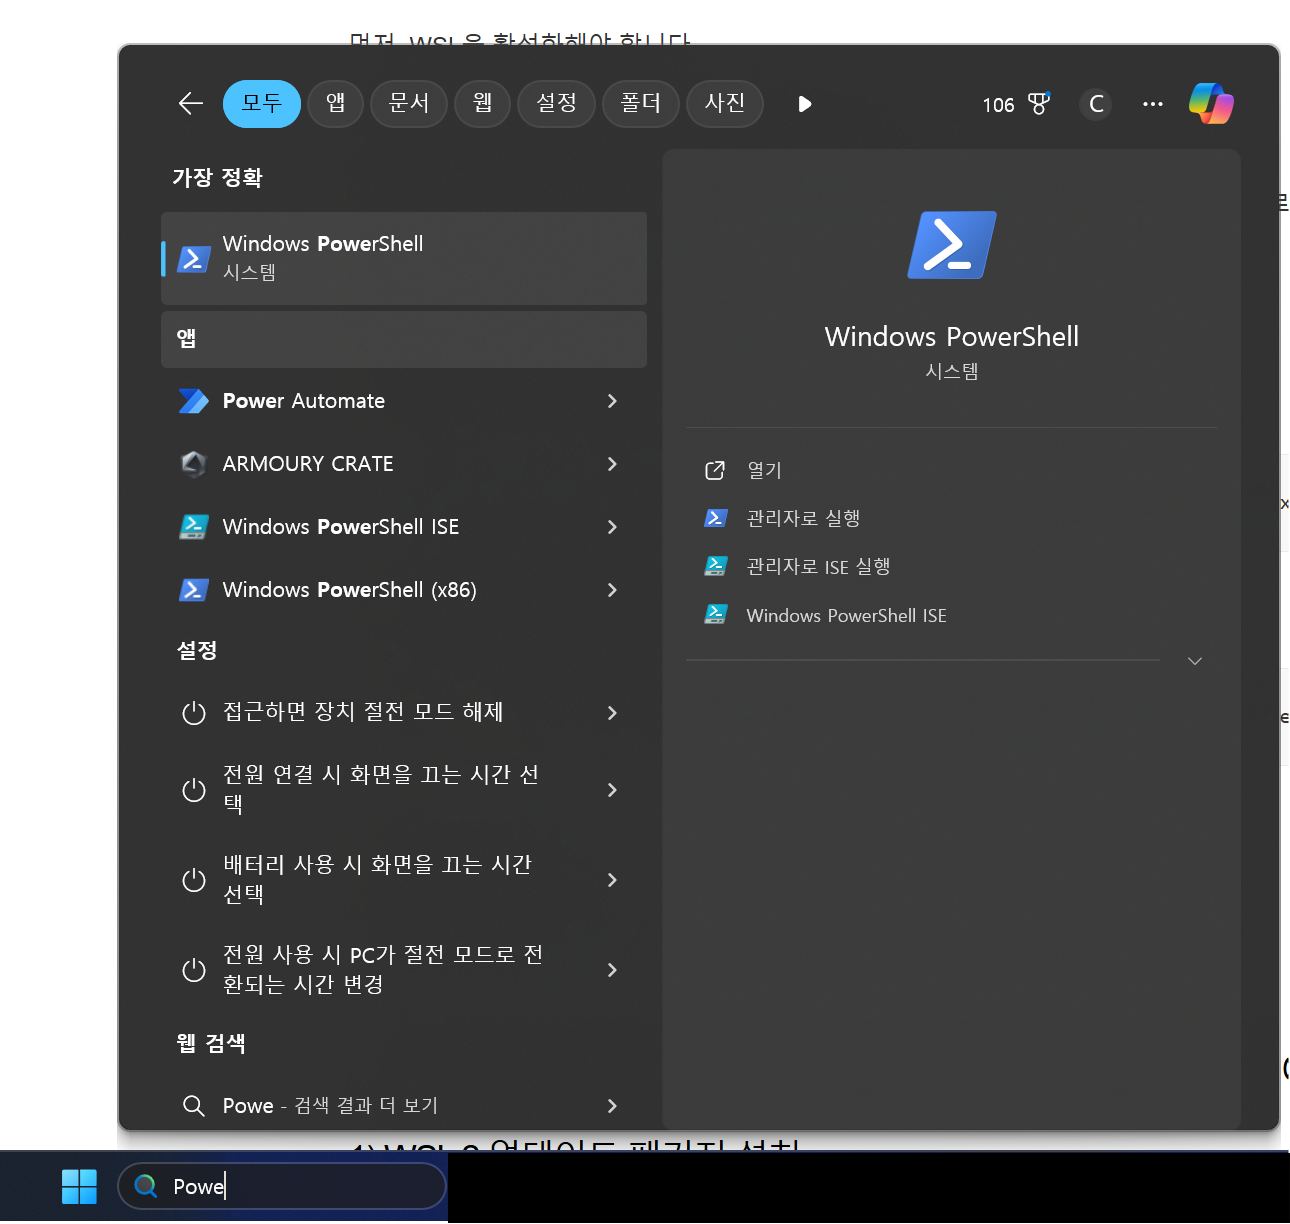The image size is (1290, 1224).
Task: Click PowerShell icon beside 관리자로 실행
Action: coord(715,518)
